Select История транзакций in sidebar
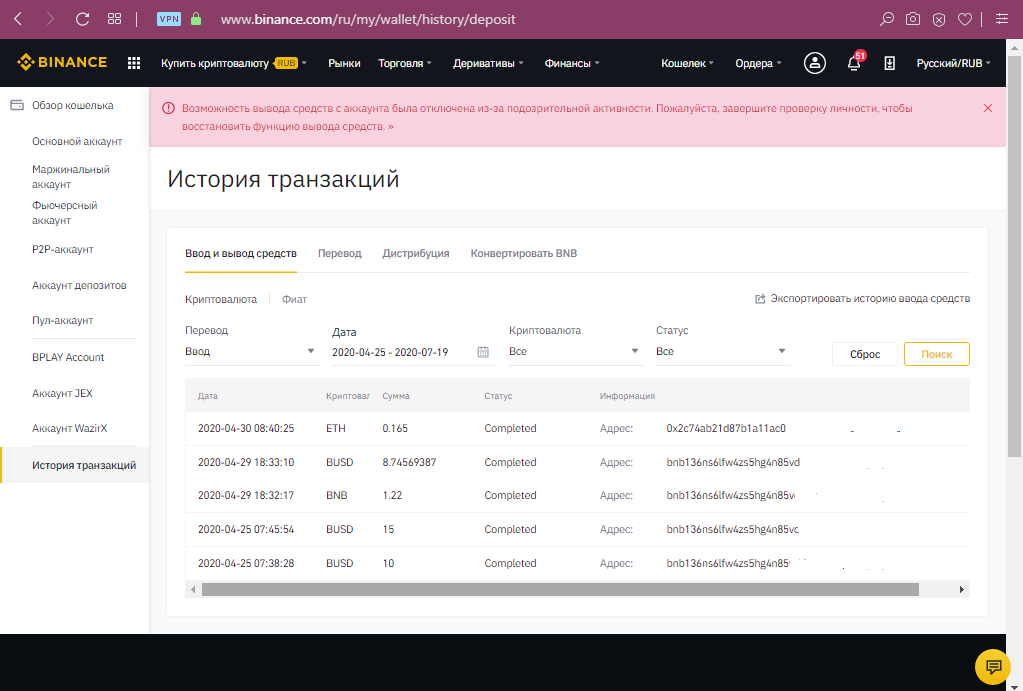 click(75, 465)
